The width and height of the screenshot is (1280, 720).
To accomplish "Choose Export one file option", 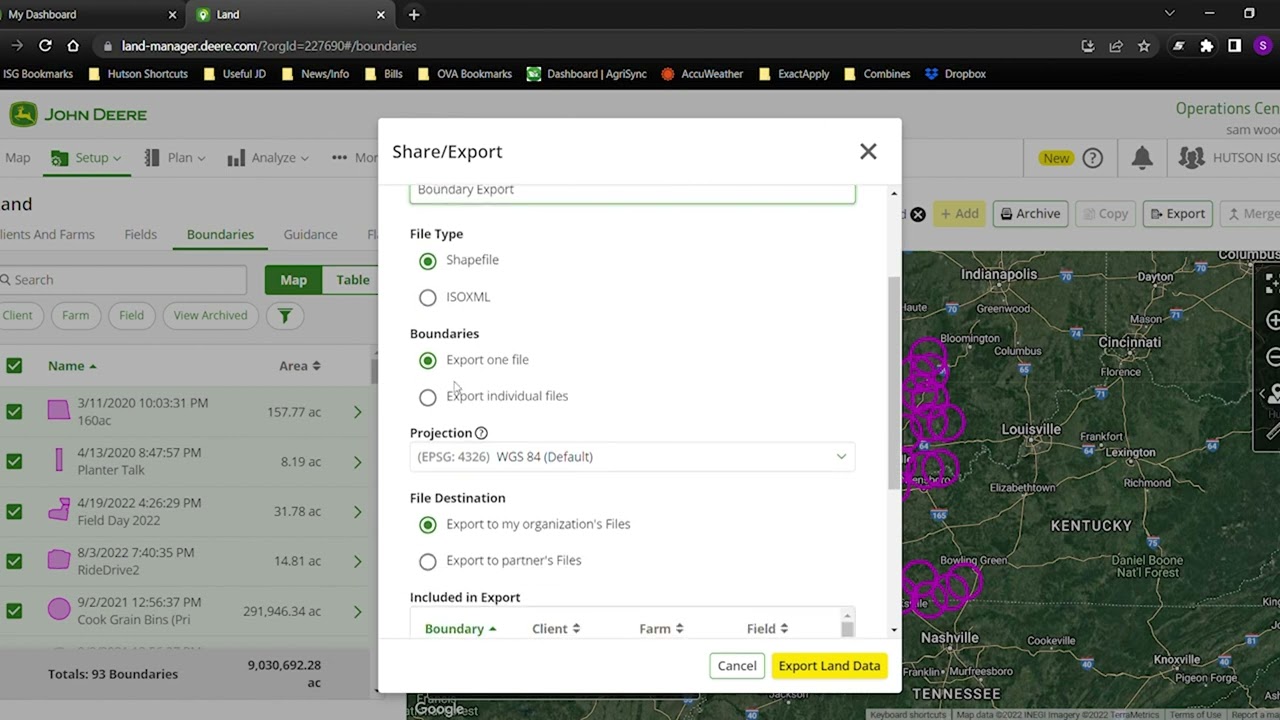I will [x=428, y=360].
